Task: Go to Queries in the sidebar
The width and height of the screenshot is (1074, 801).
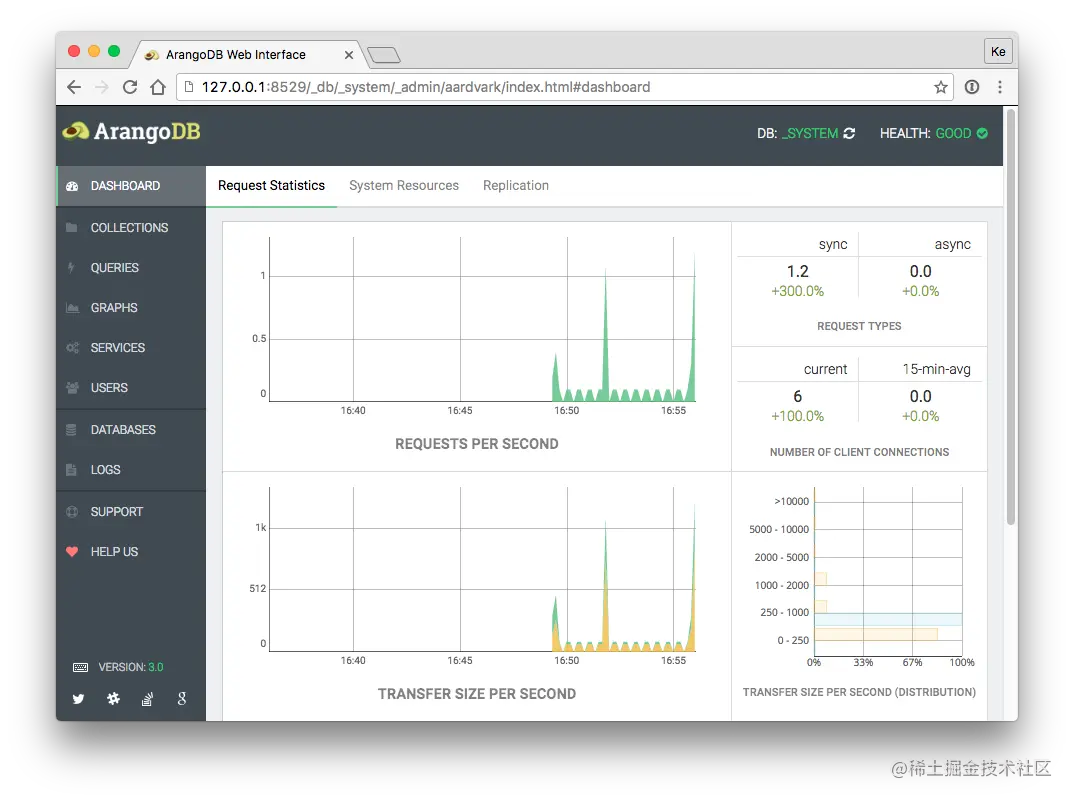Action: [131, 268]
